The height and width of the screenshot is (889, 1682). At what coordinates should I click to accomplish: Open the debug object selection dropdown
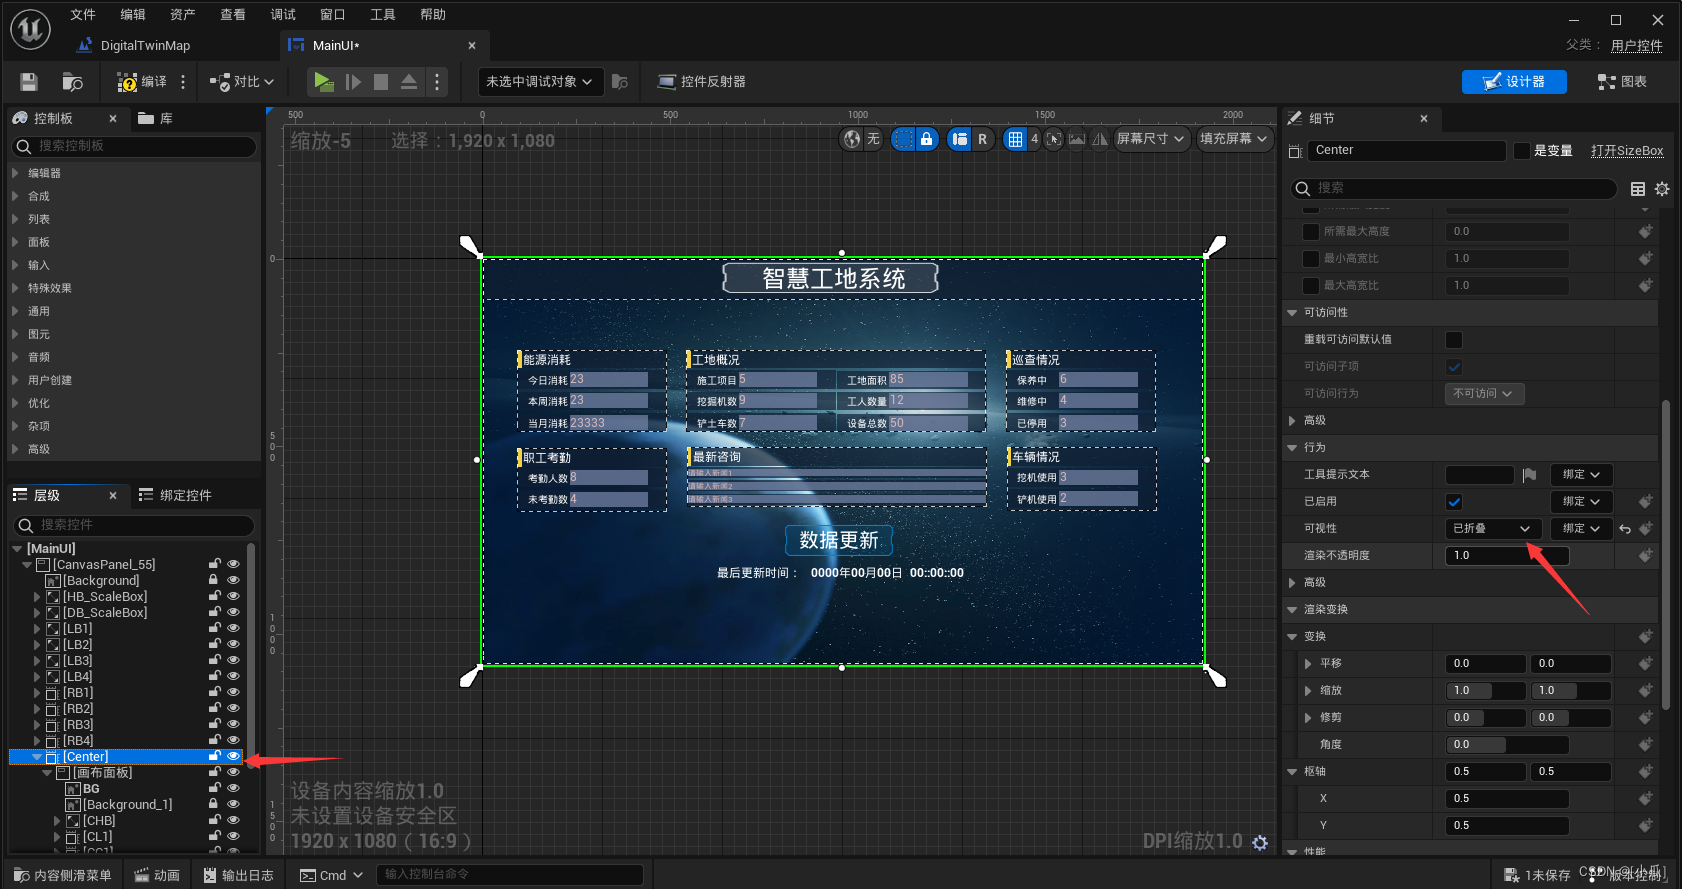540,82
